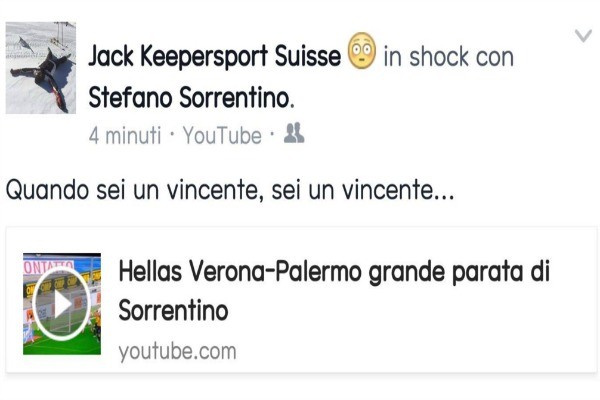Click the 'in shock con' feeling text
The height and width of the screenshot is (400, 600).
pos(448,57)
